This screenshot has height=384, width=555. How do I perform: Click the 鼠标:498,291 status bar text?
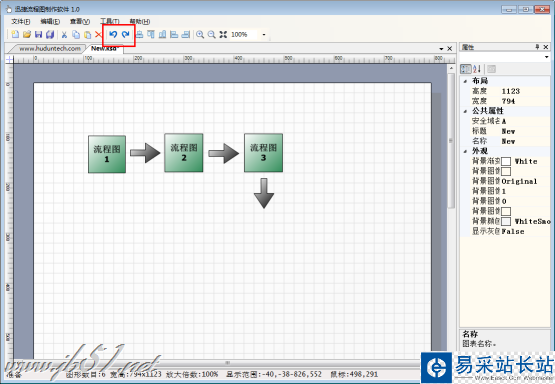tap(354, 374)
